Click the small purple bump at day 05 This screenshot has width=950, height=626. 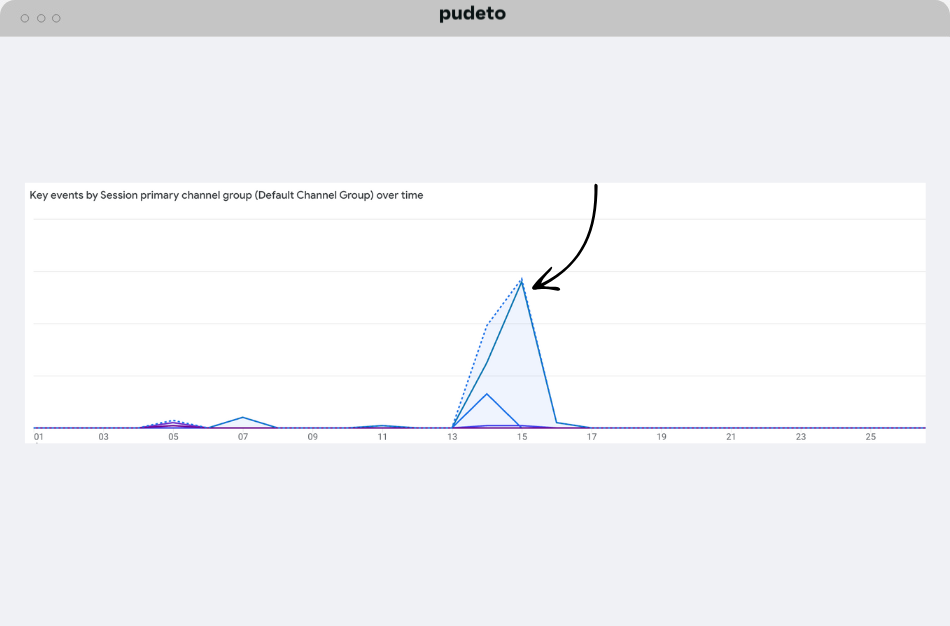173,425
